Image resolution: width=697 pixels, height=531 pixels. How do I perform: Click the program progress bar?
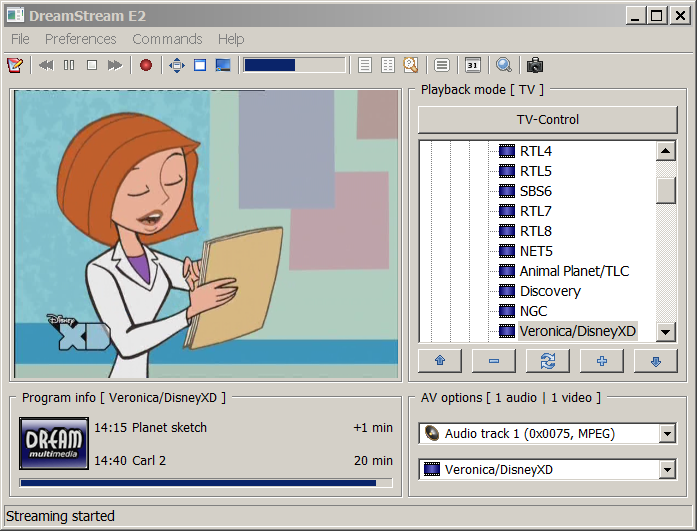[x=206, y=483]
